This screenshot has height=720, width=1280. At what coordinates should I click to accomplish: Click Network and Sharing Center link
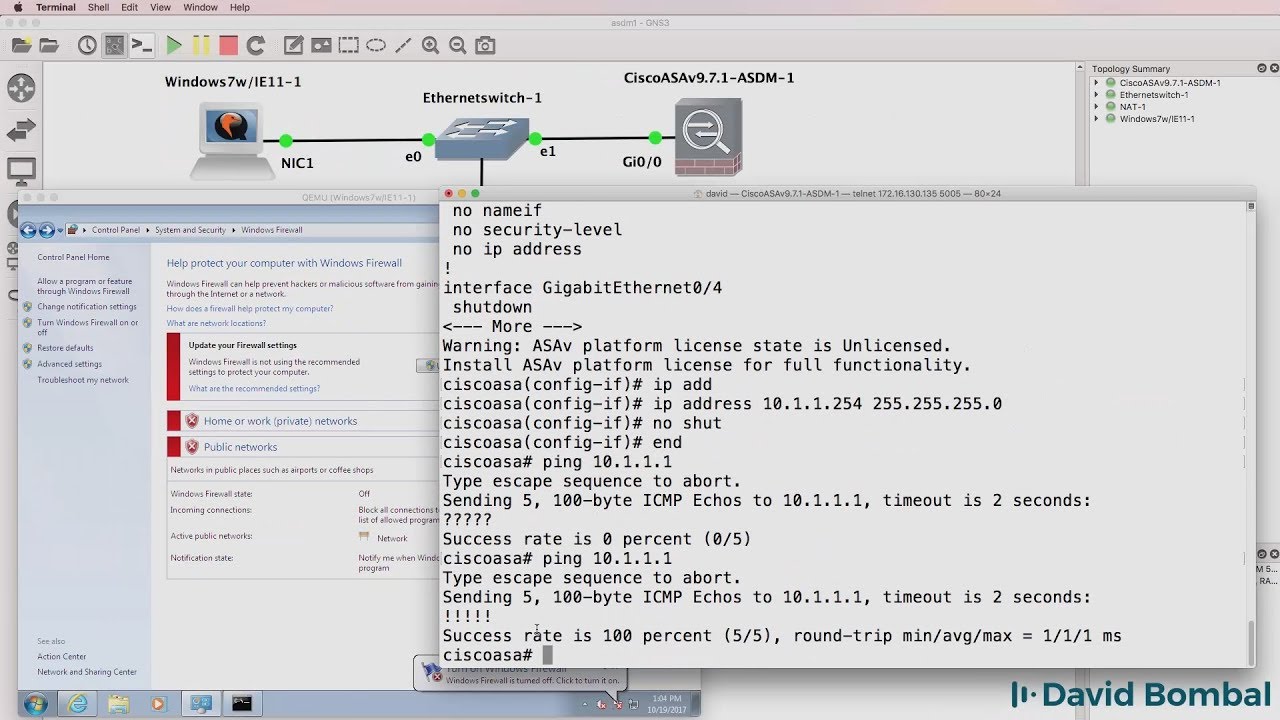[x=87, y=672]
